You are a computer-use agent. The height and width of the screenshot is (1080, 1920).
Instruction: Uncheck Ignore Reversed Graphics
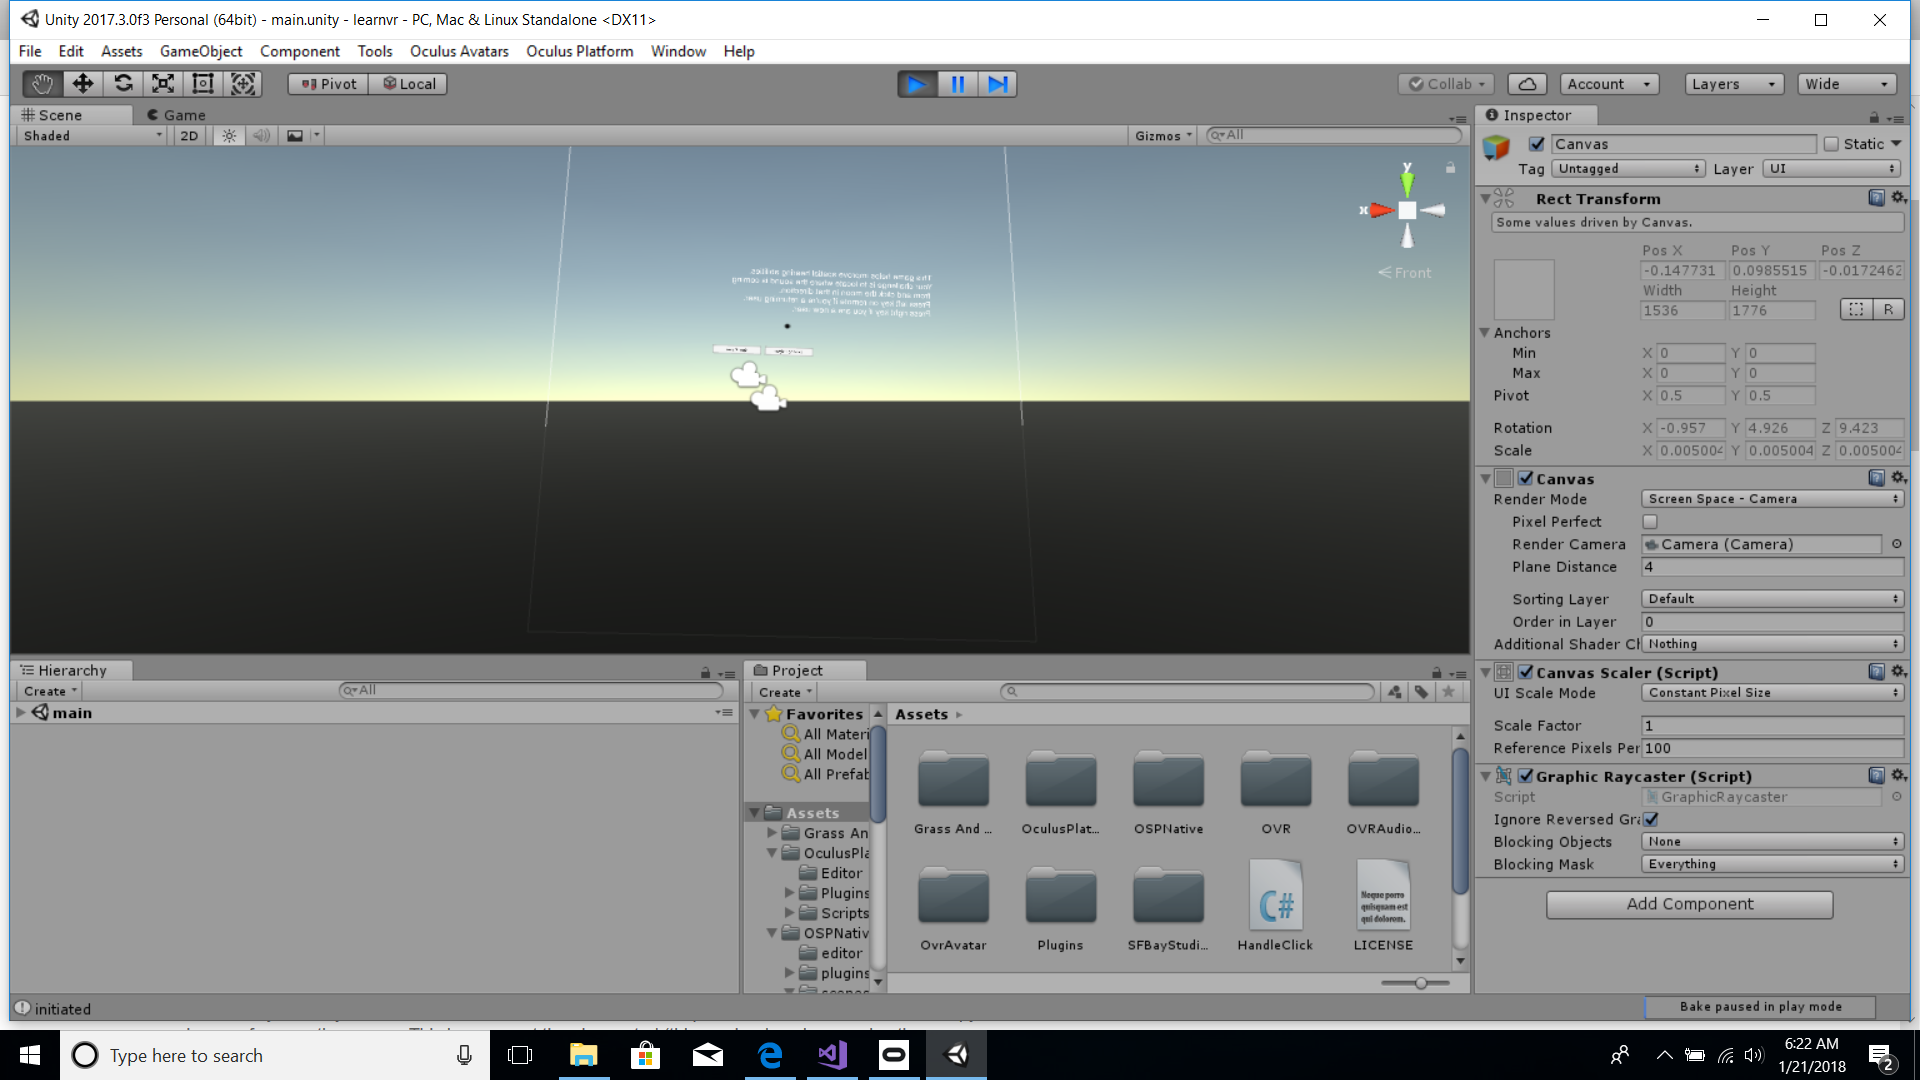point(1651,819)
